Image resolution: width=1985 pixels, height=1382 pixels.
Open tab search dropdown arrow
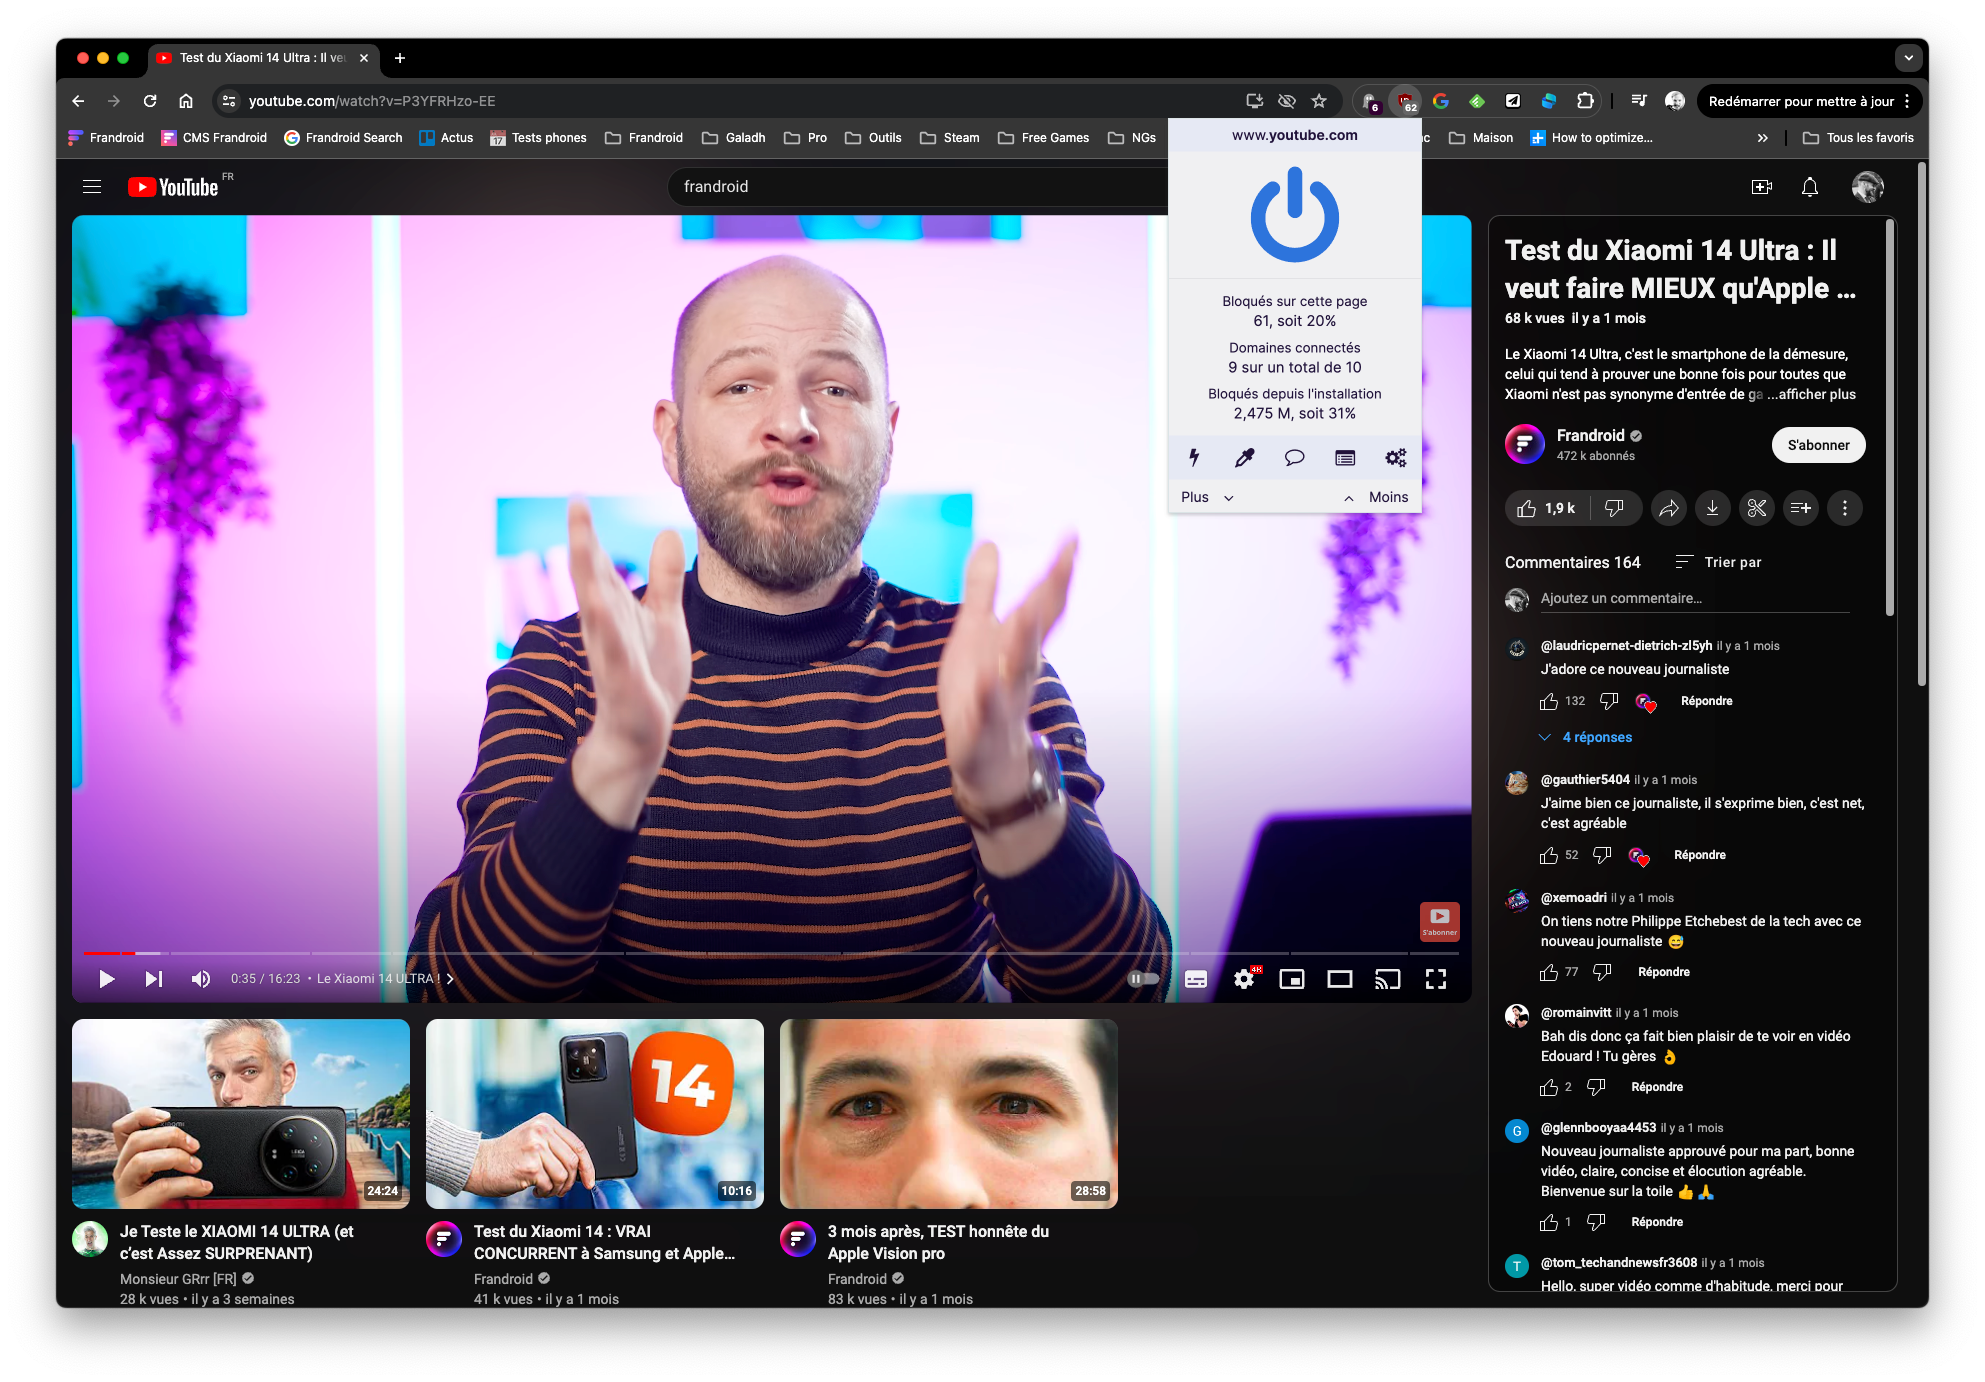click(1908, 58)
